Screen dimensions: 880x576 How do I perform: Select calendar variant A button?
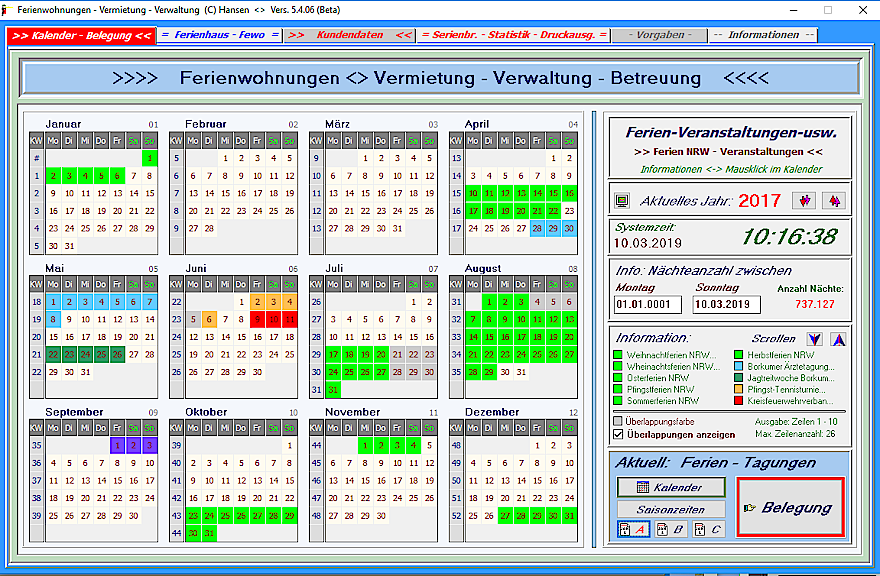(x=632, y=530)
